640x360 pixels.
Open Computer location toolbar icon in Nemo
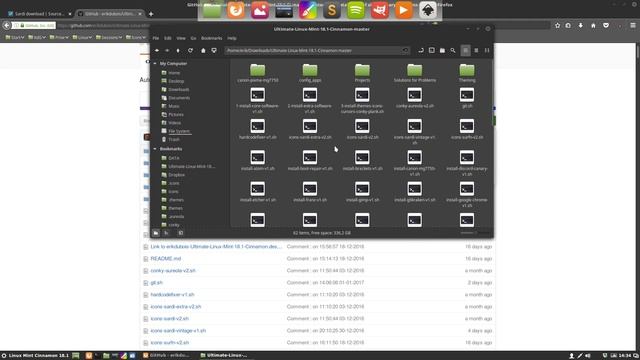214,51
